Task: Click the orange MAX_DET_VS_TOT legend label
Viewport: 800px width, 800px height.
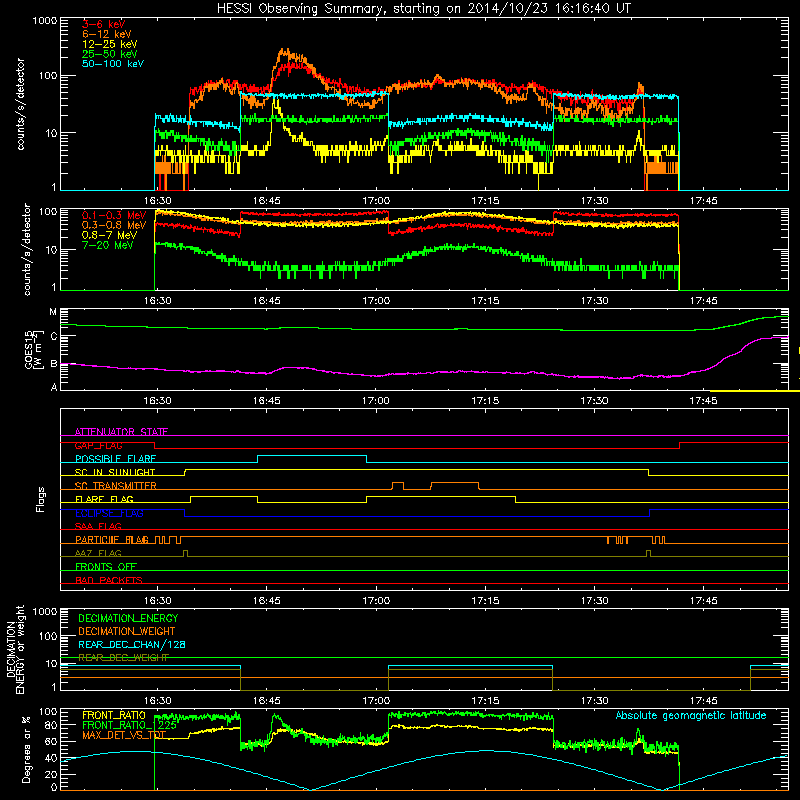Action: (x=124, y=736)
